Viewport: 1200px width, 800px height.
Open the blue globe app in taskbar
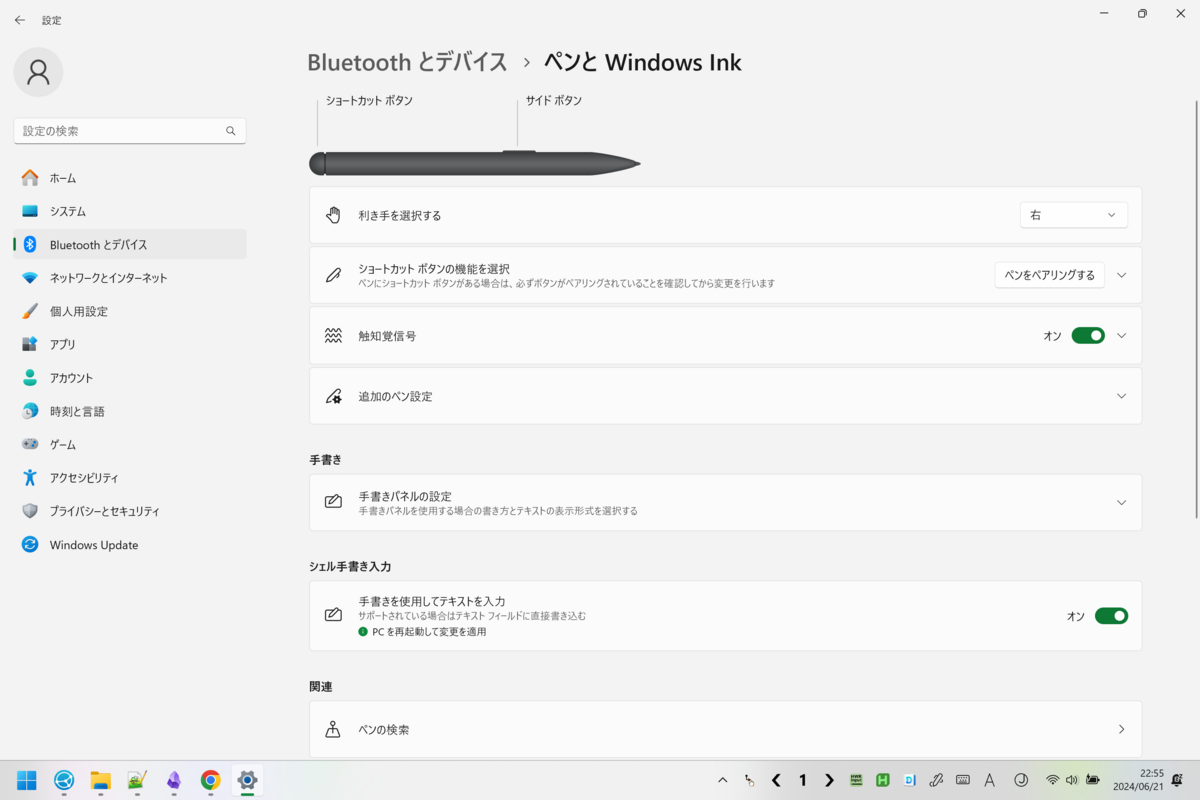click(64, 780)
